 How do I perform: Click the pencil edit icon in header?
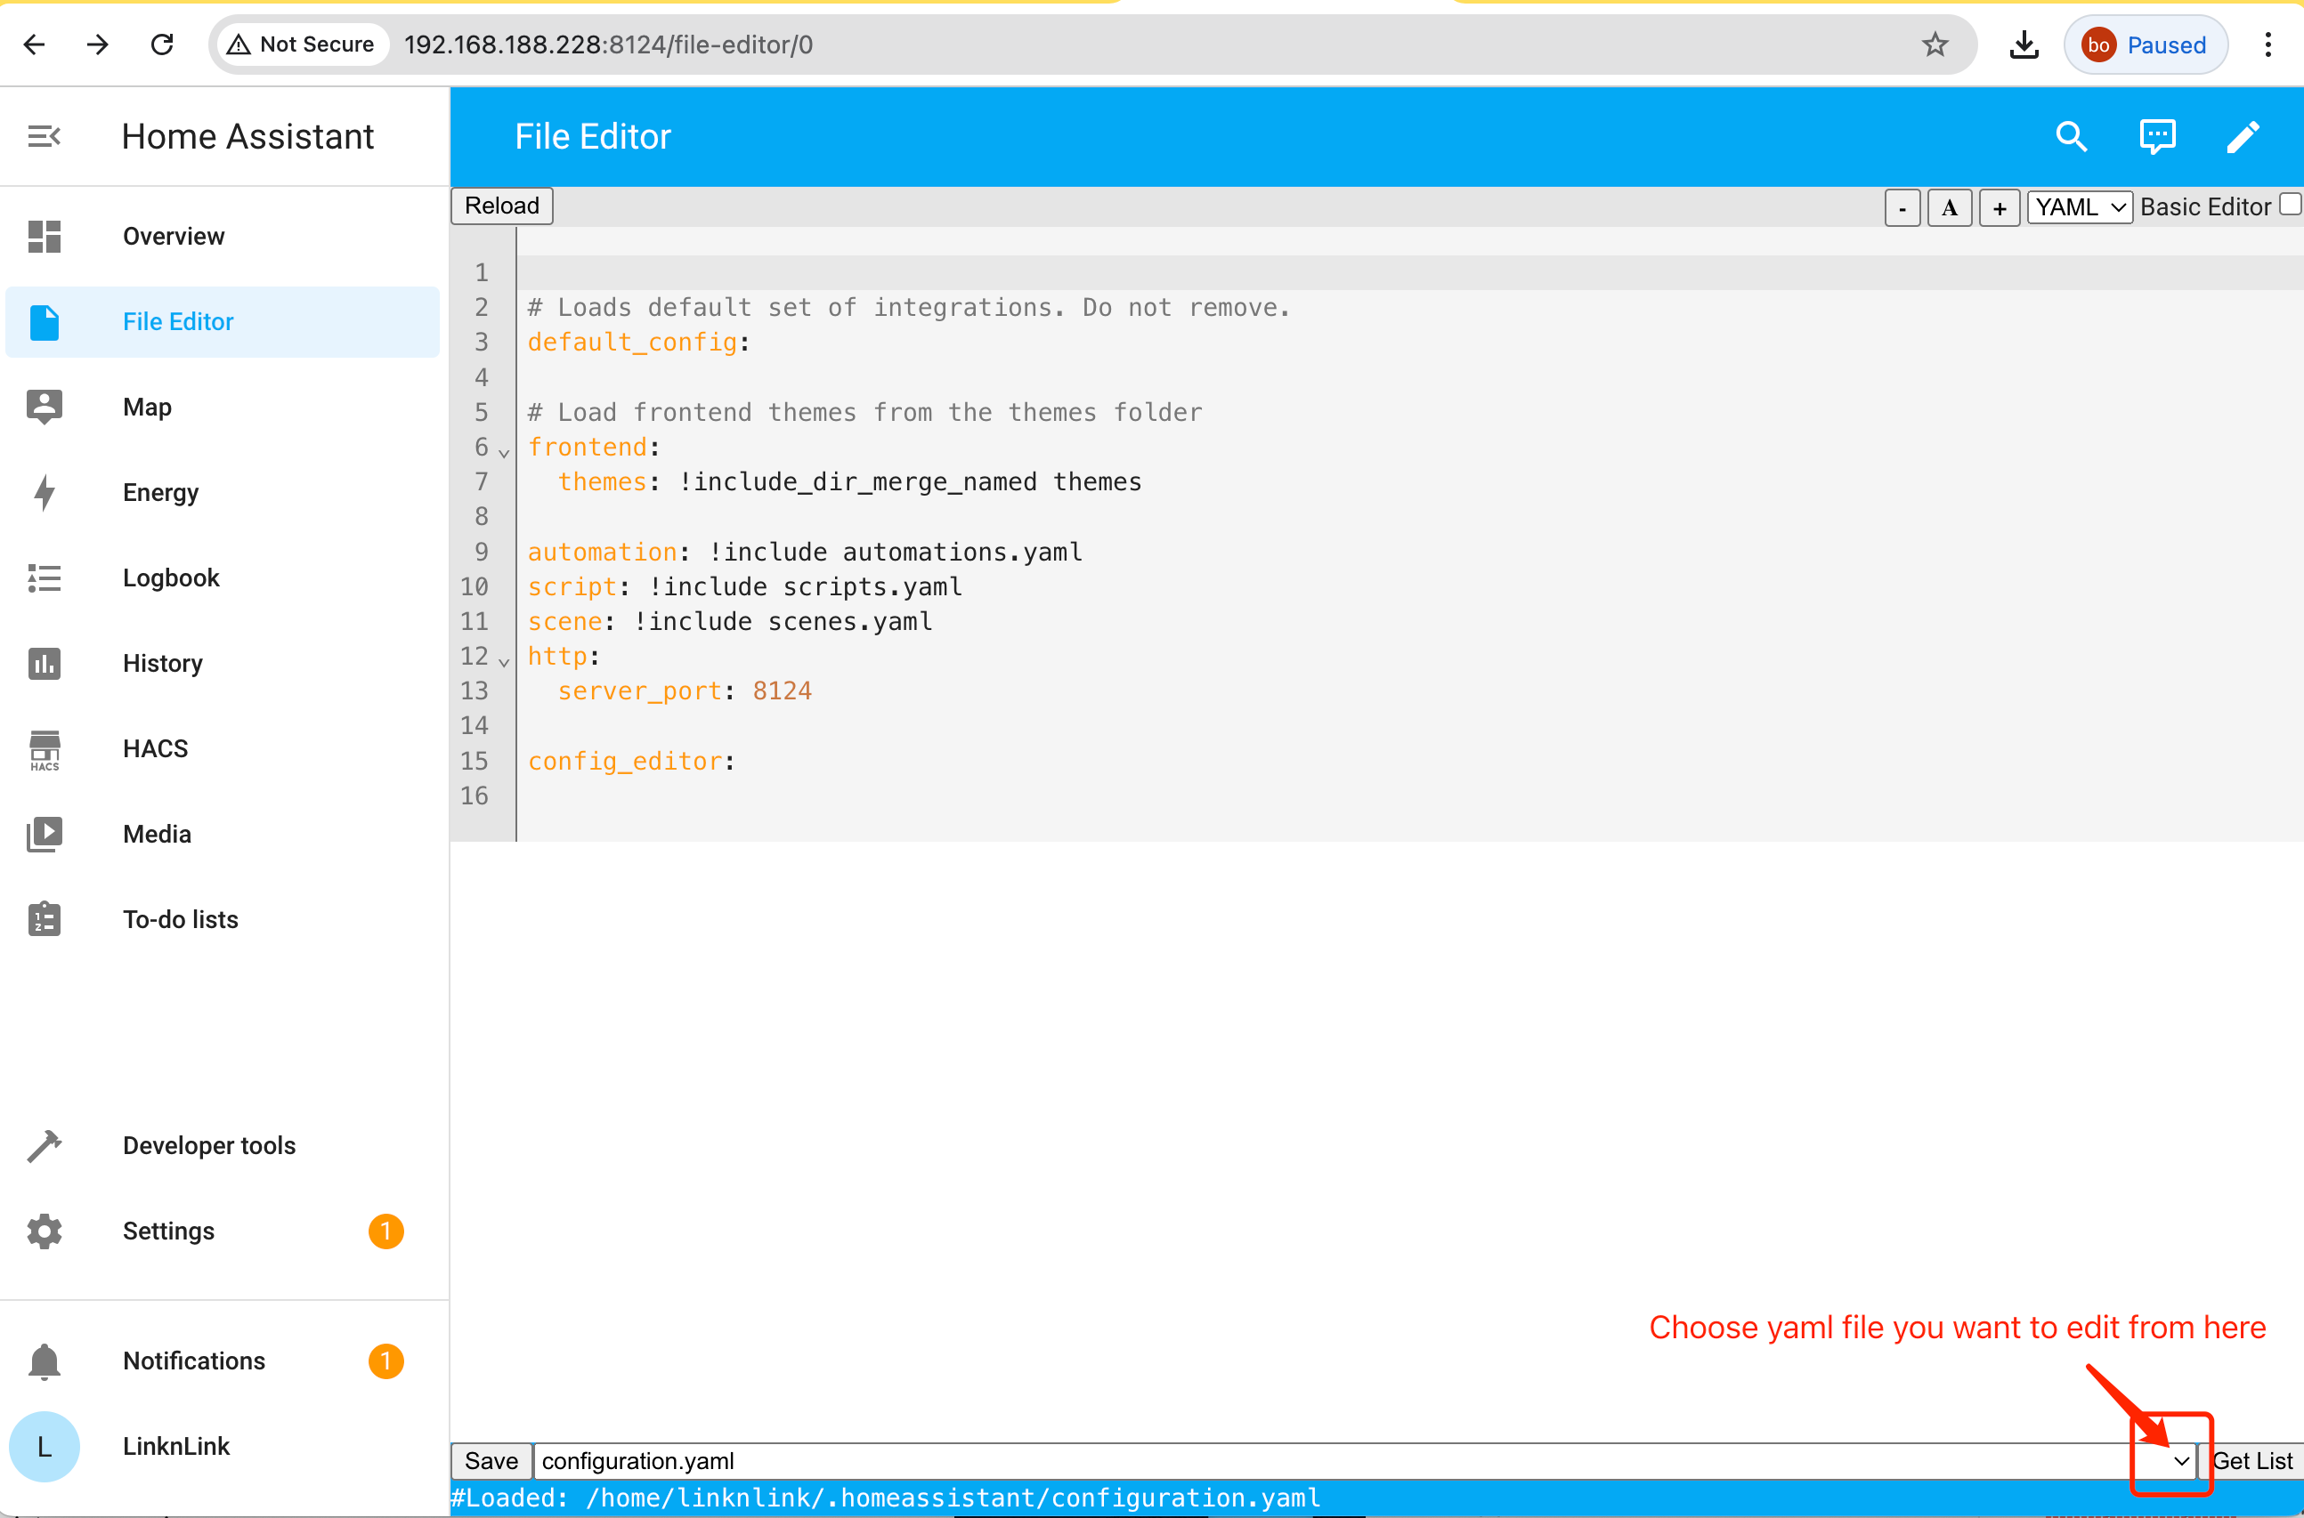(2243, 136)
